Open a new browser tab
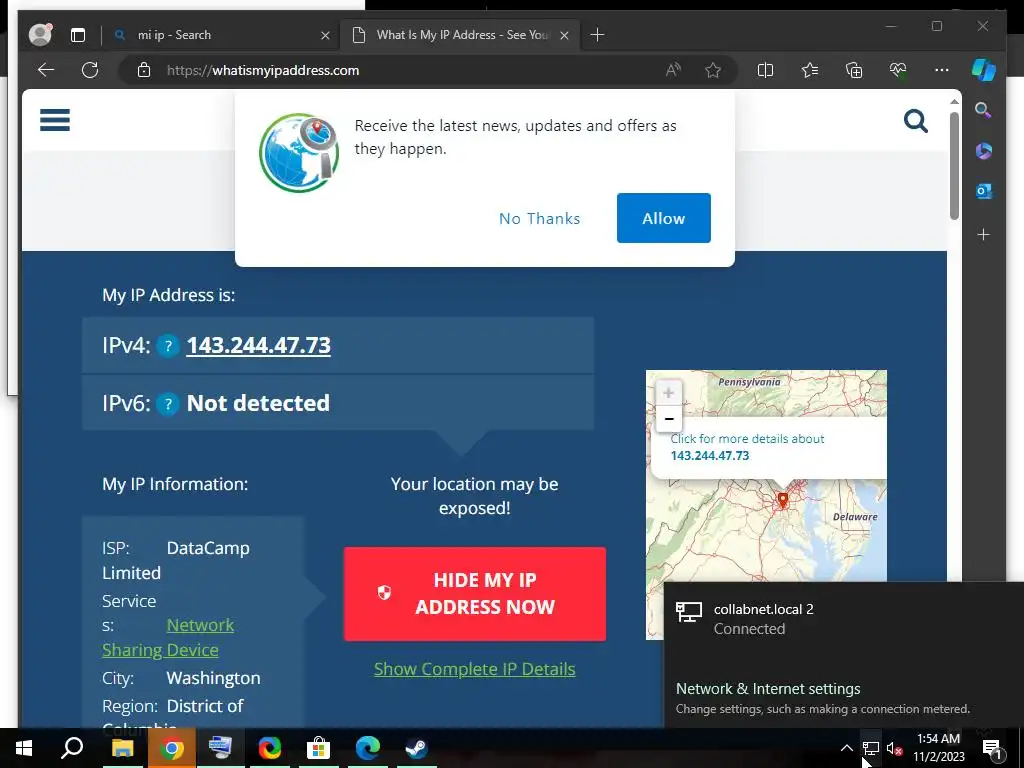This screenshot has height=768, width=1024. tap(597, 35)
